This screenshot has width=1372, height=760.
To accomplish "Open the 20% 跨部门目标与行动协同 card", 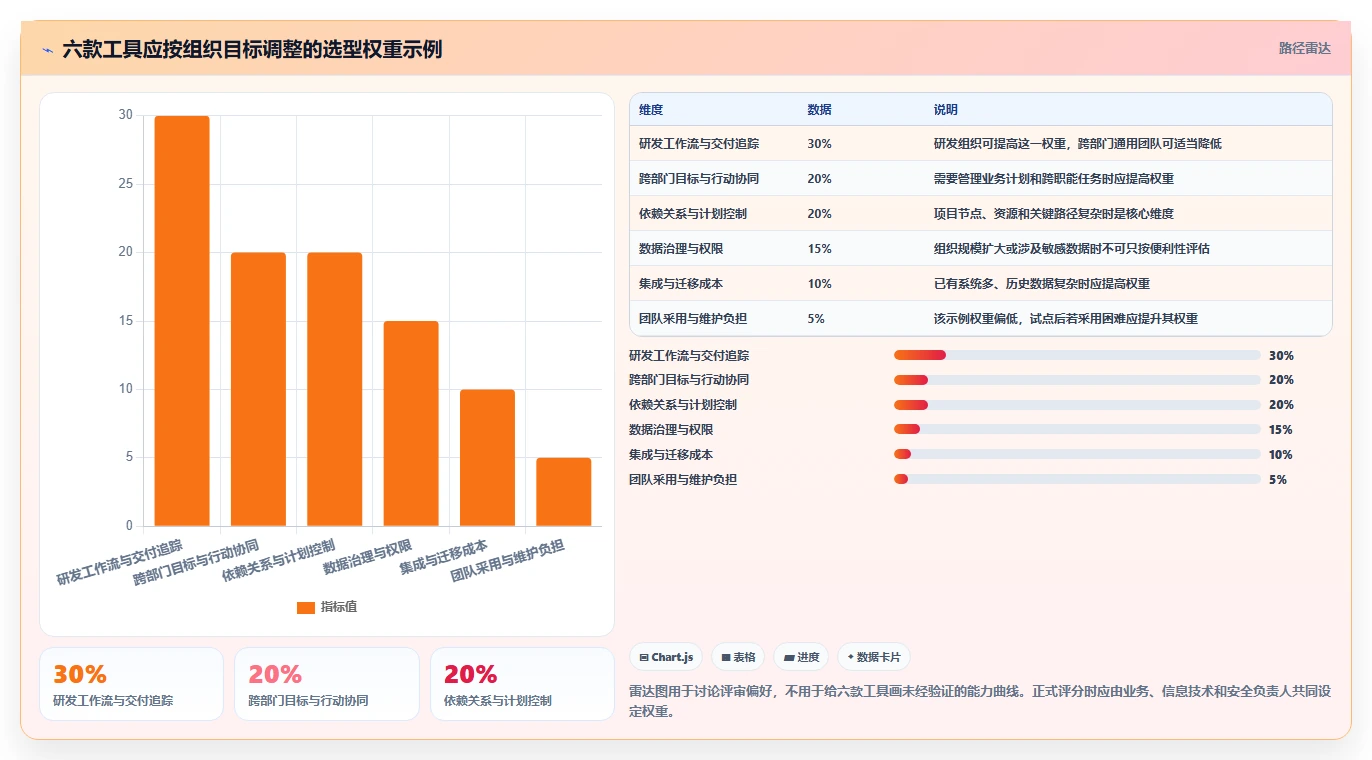I will (x=327, y=684).
